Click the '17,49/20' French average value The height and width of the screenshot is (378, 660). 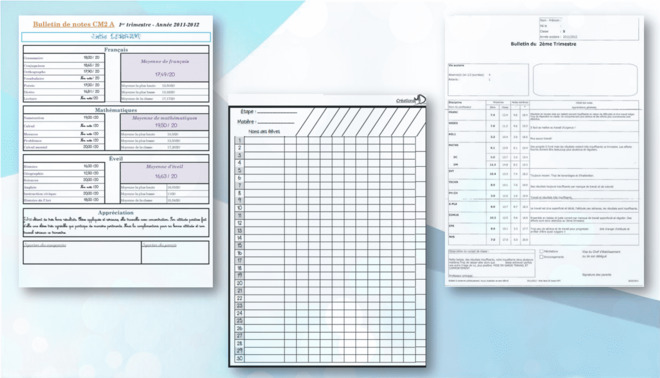click(165, 75)
